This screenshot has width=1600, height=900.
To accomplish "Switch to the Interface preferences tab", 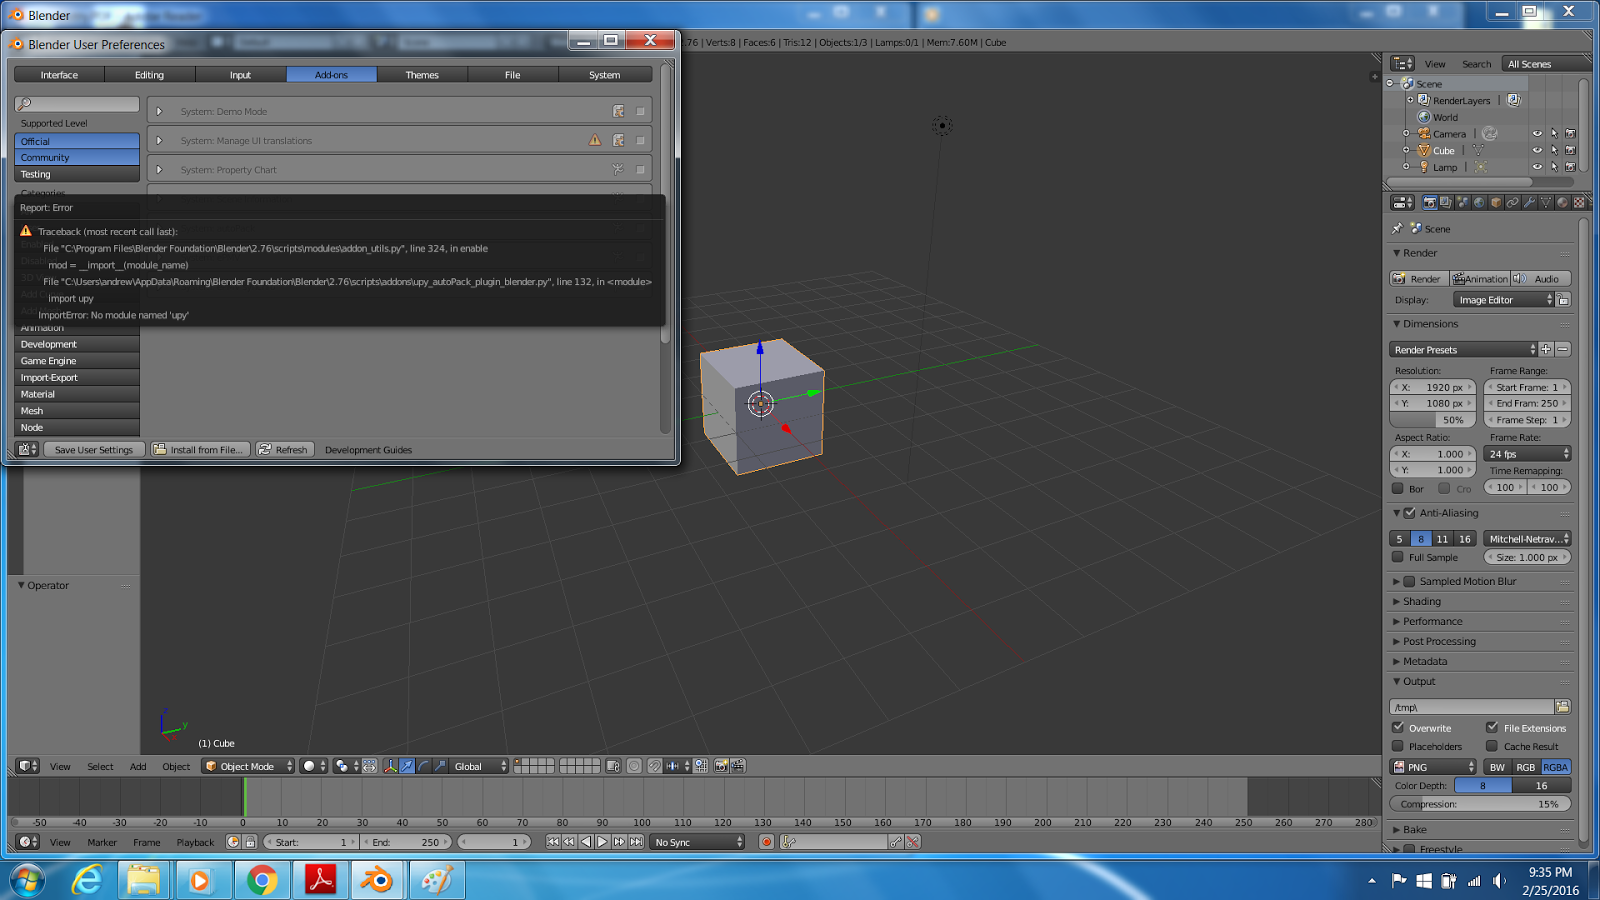I will 59,75.
